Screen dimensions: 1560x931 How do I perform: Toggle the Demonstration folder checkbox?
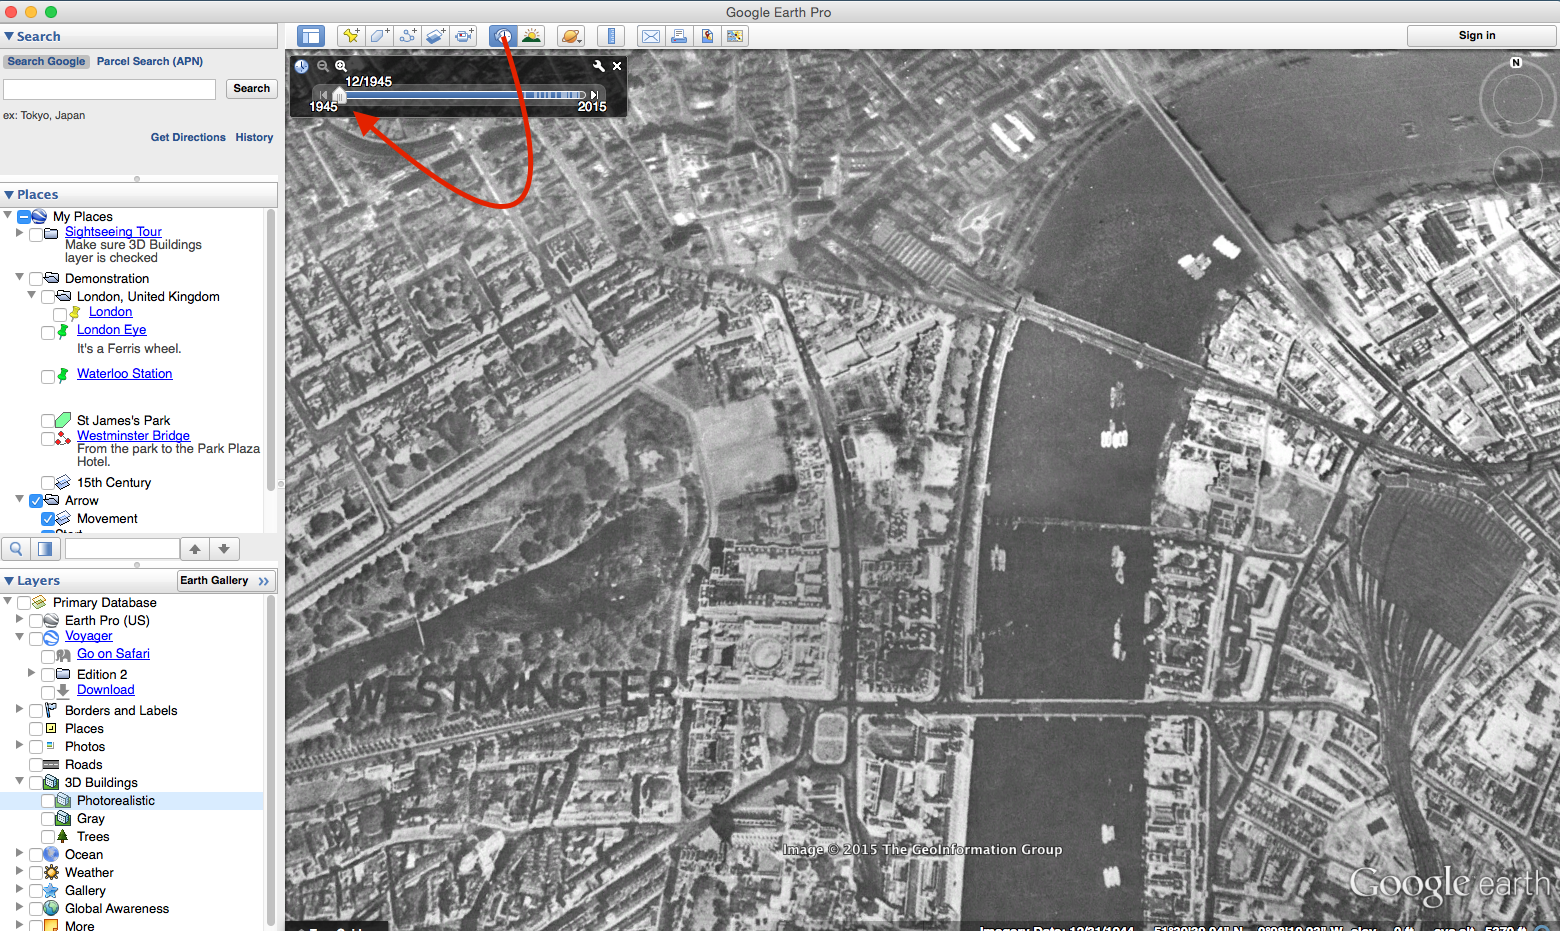(36, 279)
